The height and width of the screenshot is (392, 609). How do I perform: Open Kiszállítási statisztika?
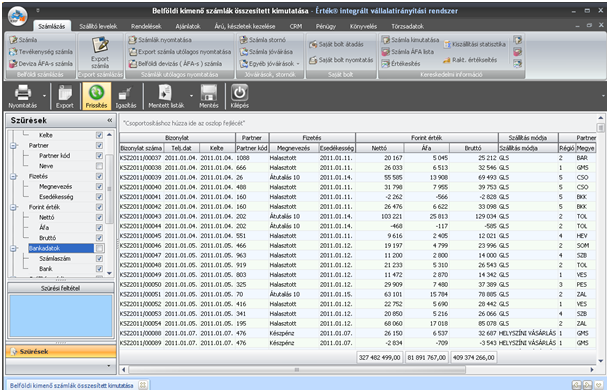475,44
